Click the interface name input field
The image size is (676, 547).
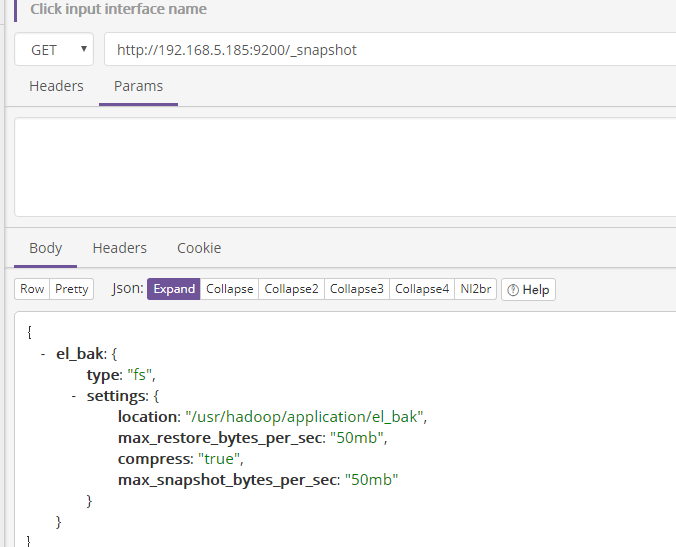click(340, 9)
